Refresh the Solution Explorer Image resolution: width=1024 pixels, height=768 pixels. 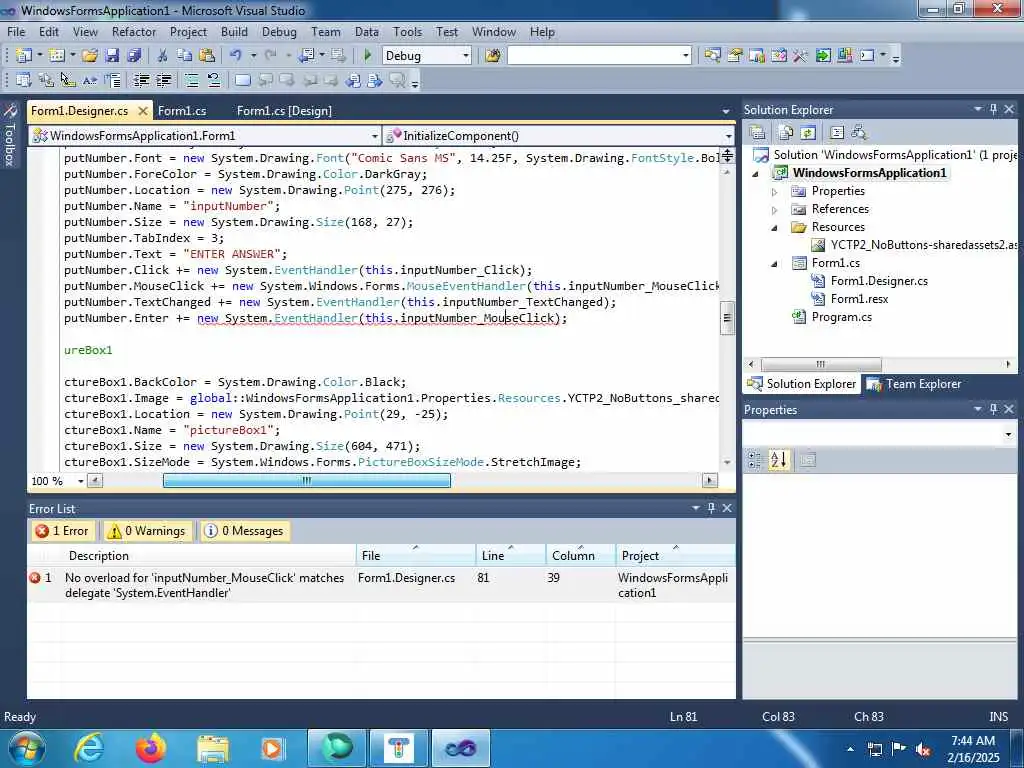pyautogui.click(x=808, y=133)
